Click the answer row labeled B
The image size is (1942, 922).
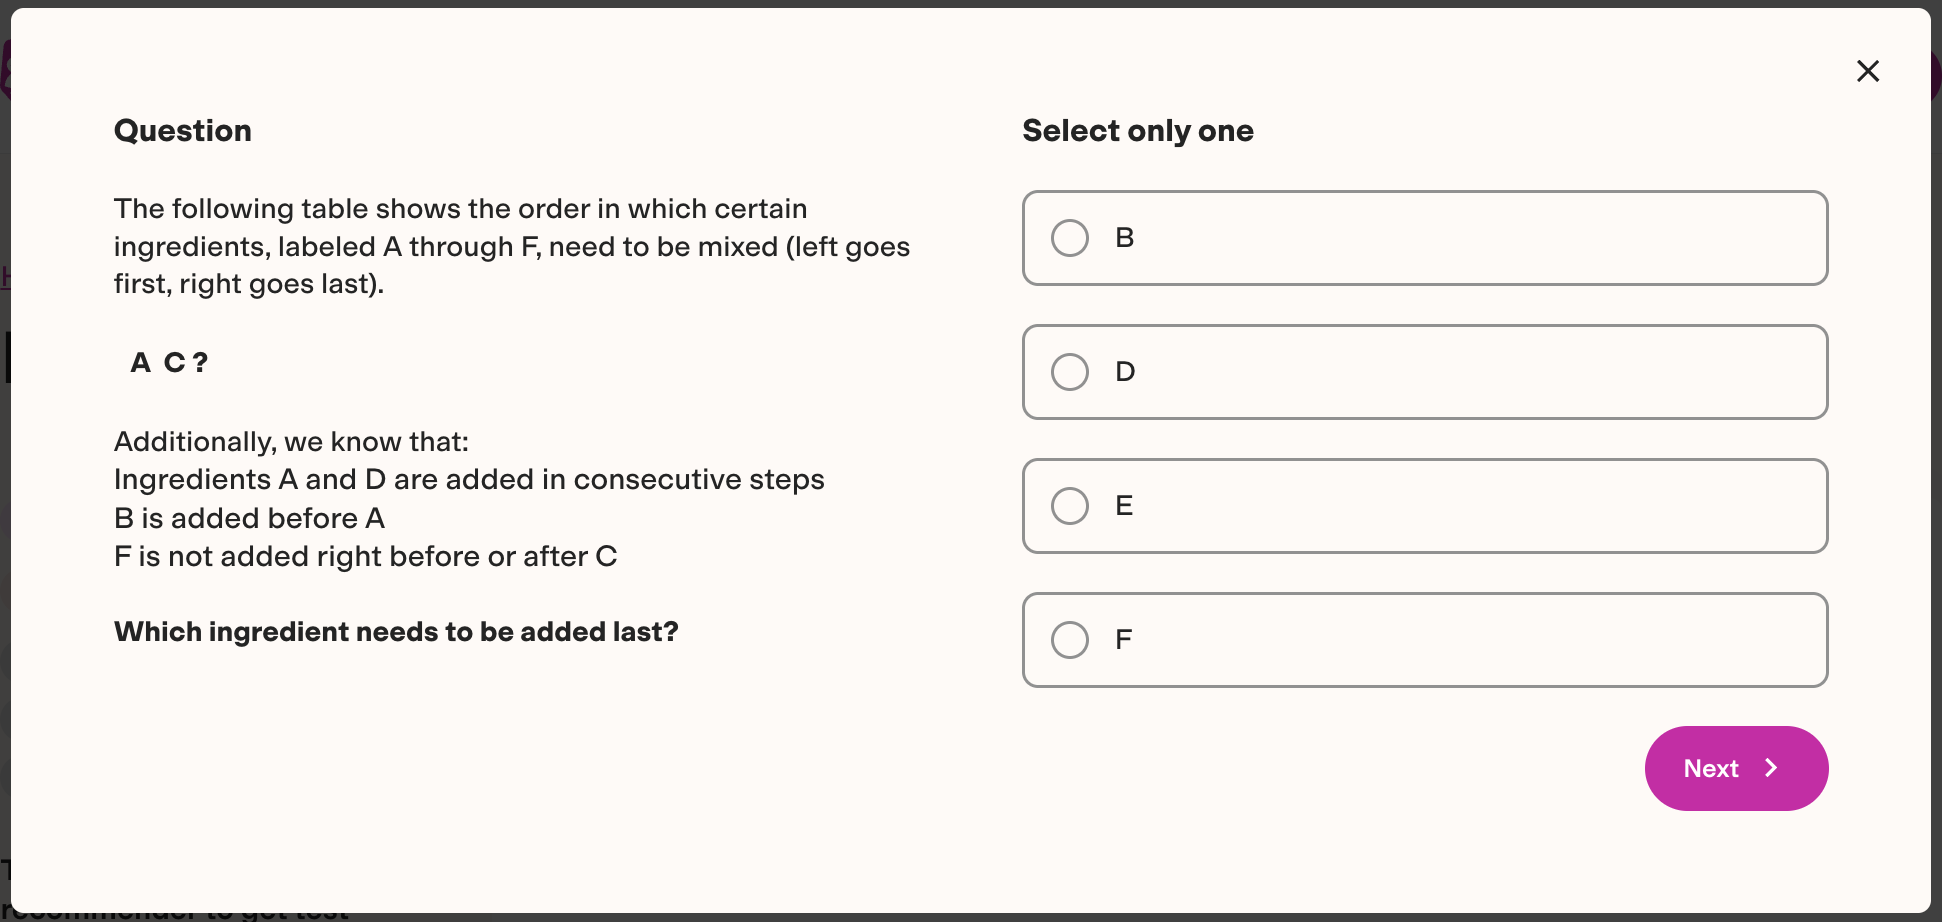point(1424,238)
